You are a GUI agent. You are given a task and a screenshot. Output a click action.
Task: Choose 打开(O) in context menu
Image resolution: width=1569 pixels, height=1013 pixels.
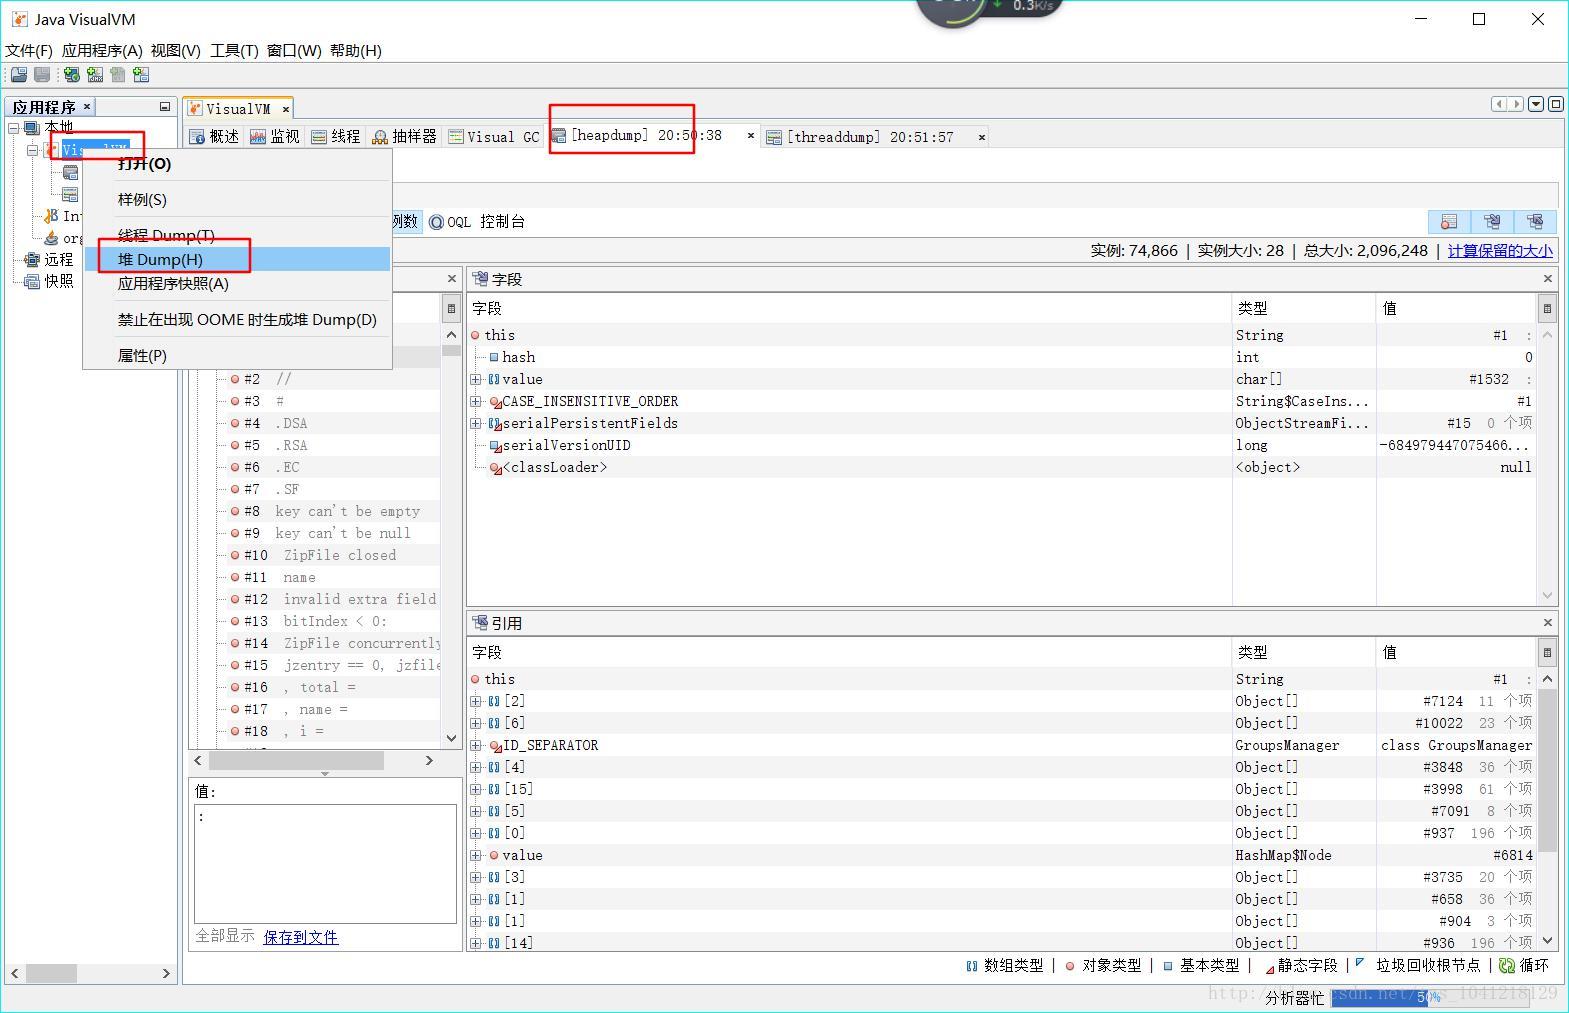pyautogui.click(x=237, y=163)
